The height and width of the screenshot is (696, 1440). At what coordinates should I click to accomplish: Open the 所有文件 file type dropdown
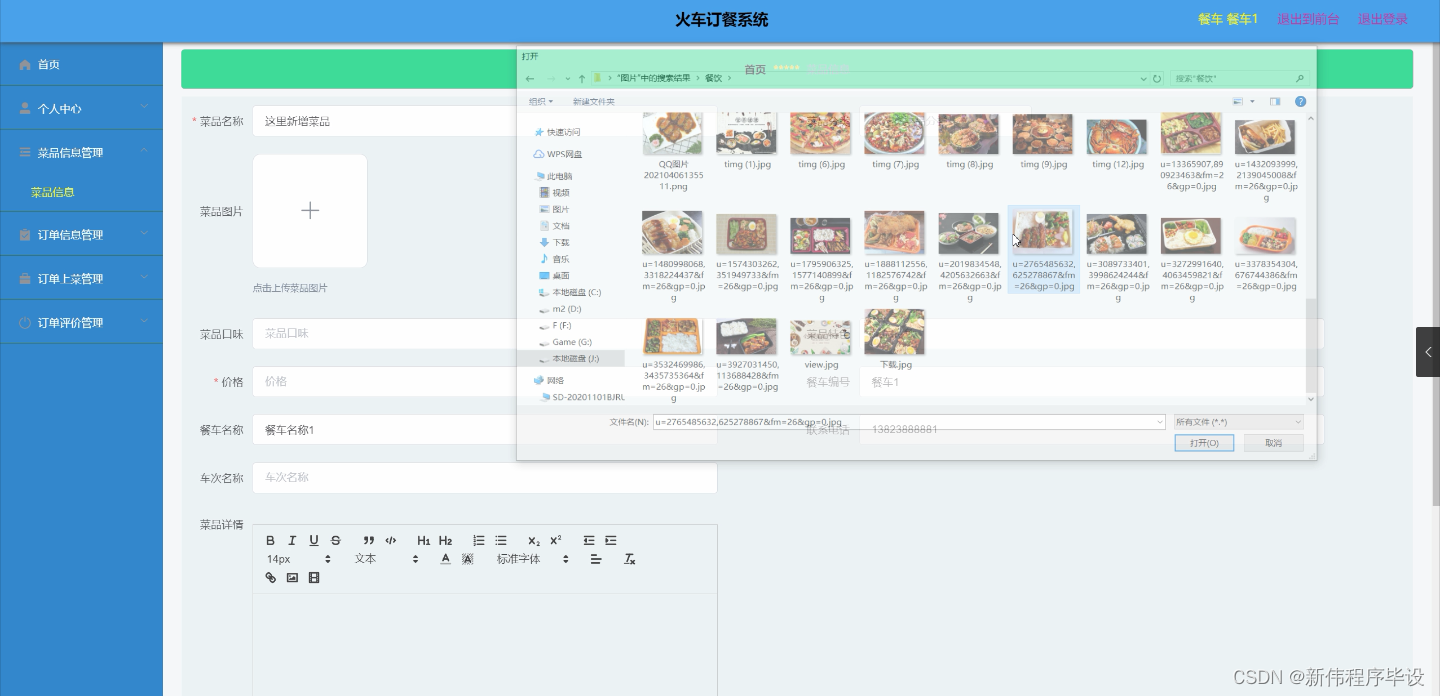[x=1239, y=422]
